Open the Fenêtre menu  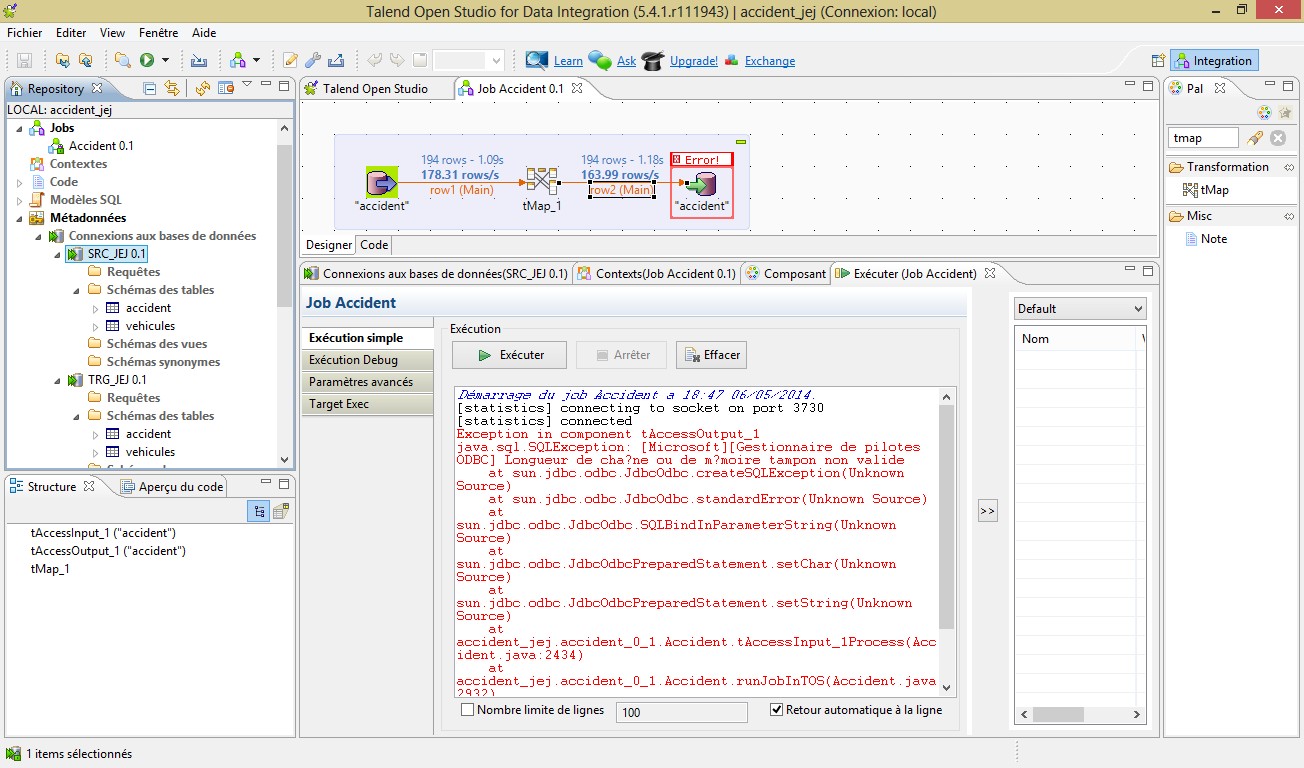pyautogui.click(x=159, y=33)
